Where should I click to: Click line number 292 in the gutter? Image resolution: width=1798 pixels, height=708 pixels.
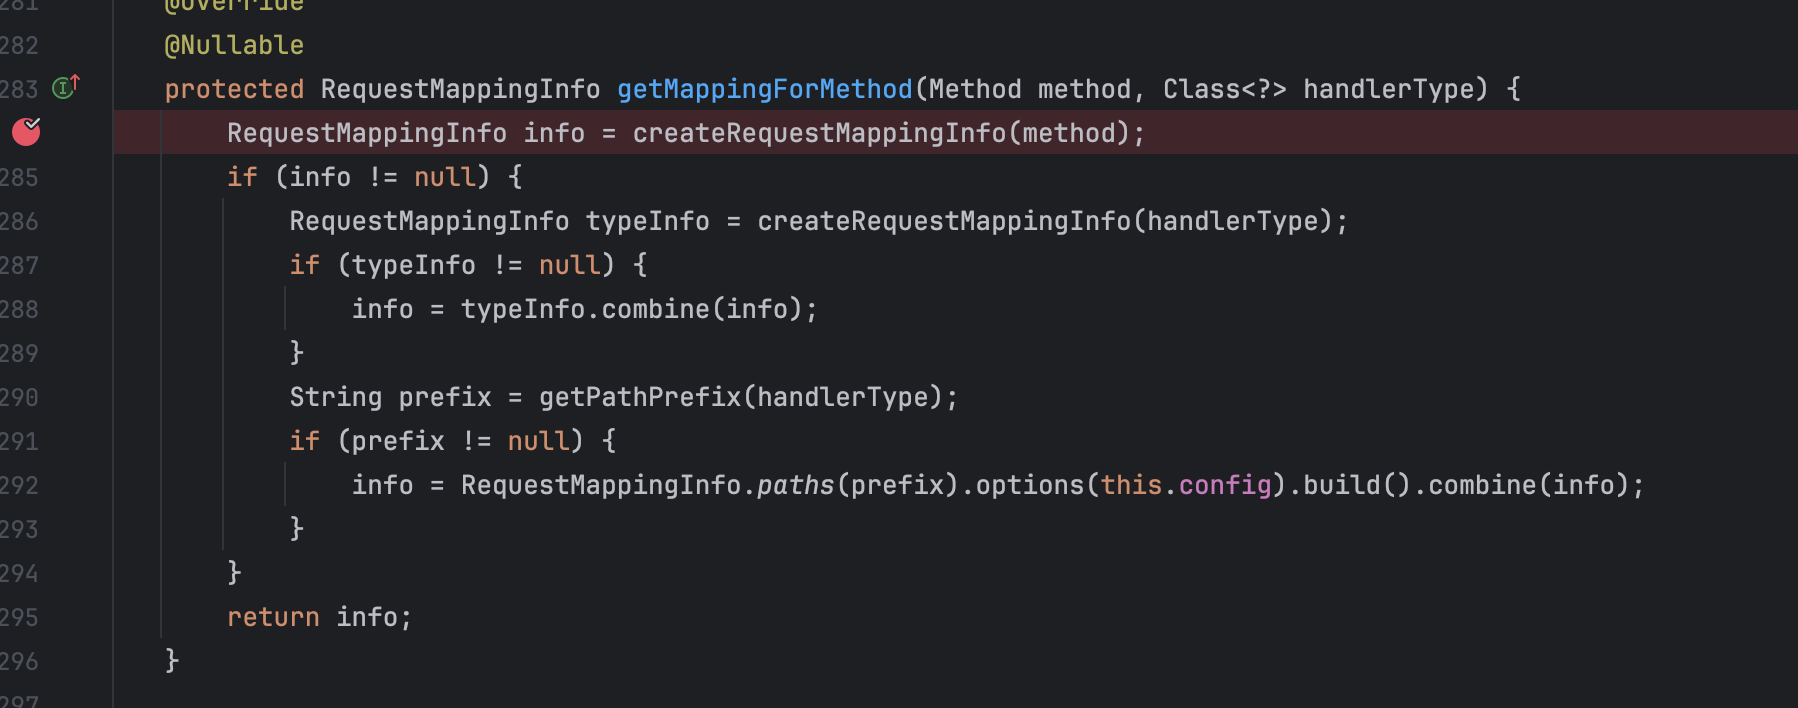19,485
